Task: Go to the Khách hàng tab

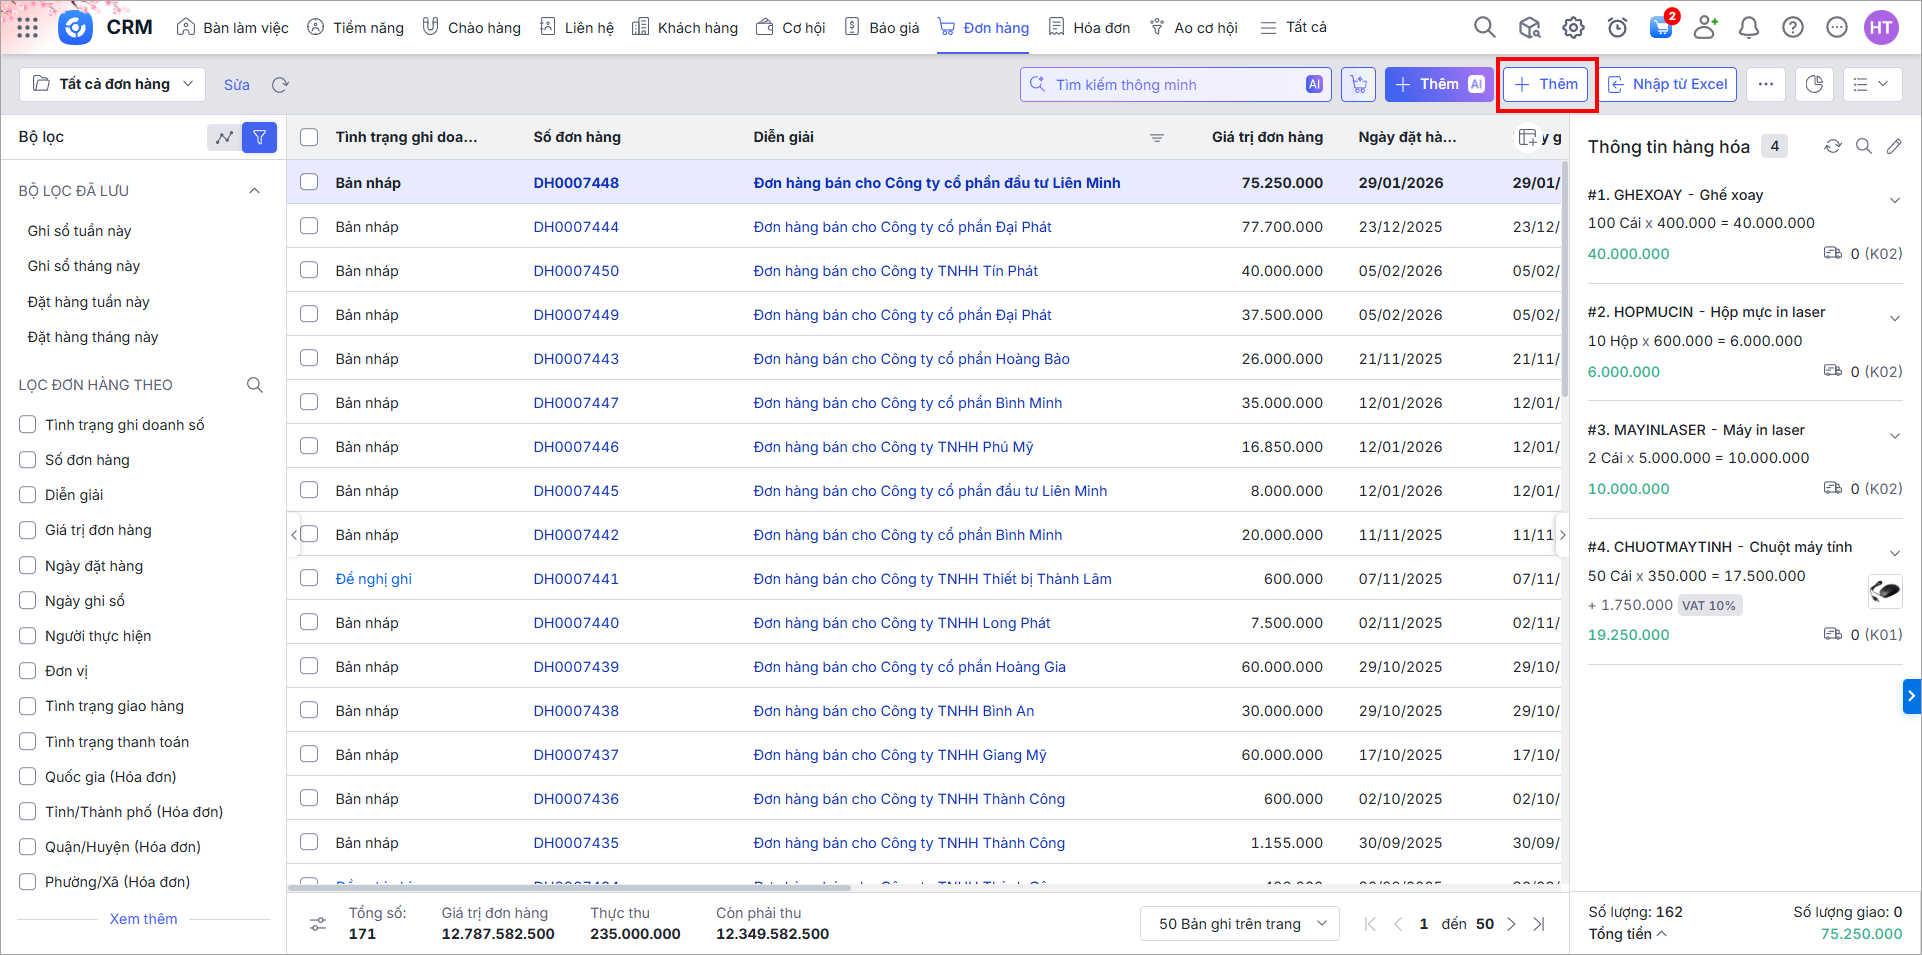Action: 685,28
